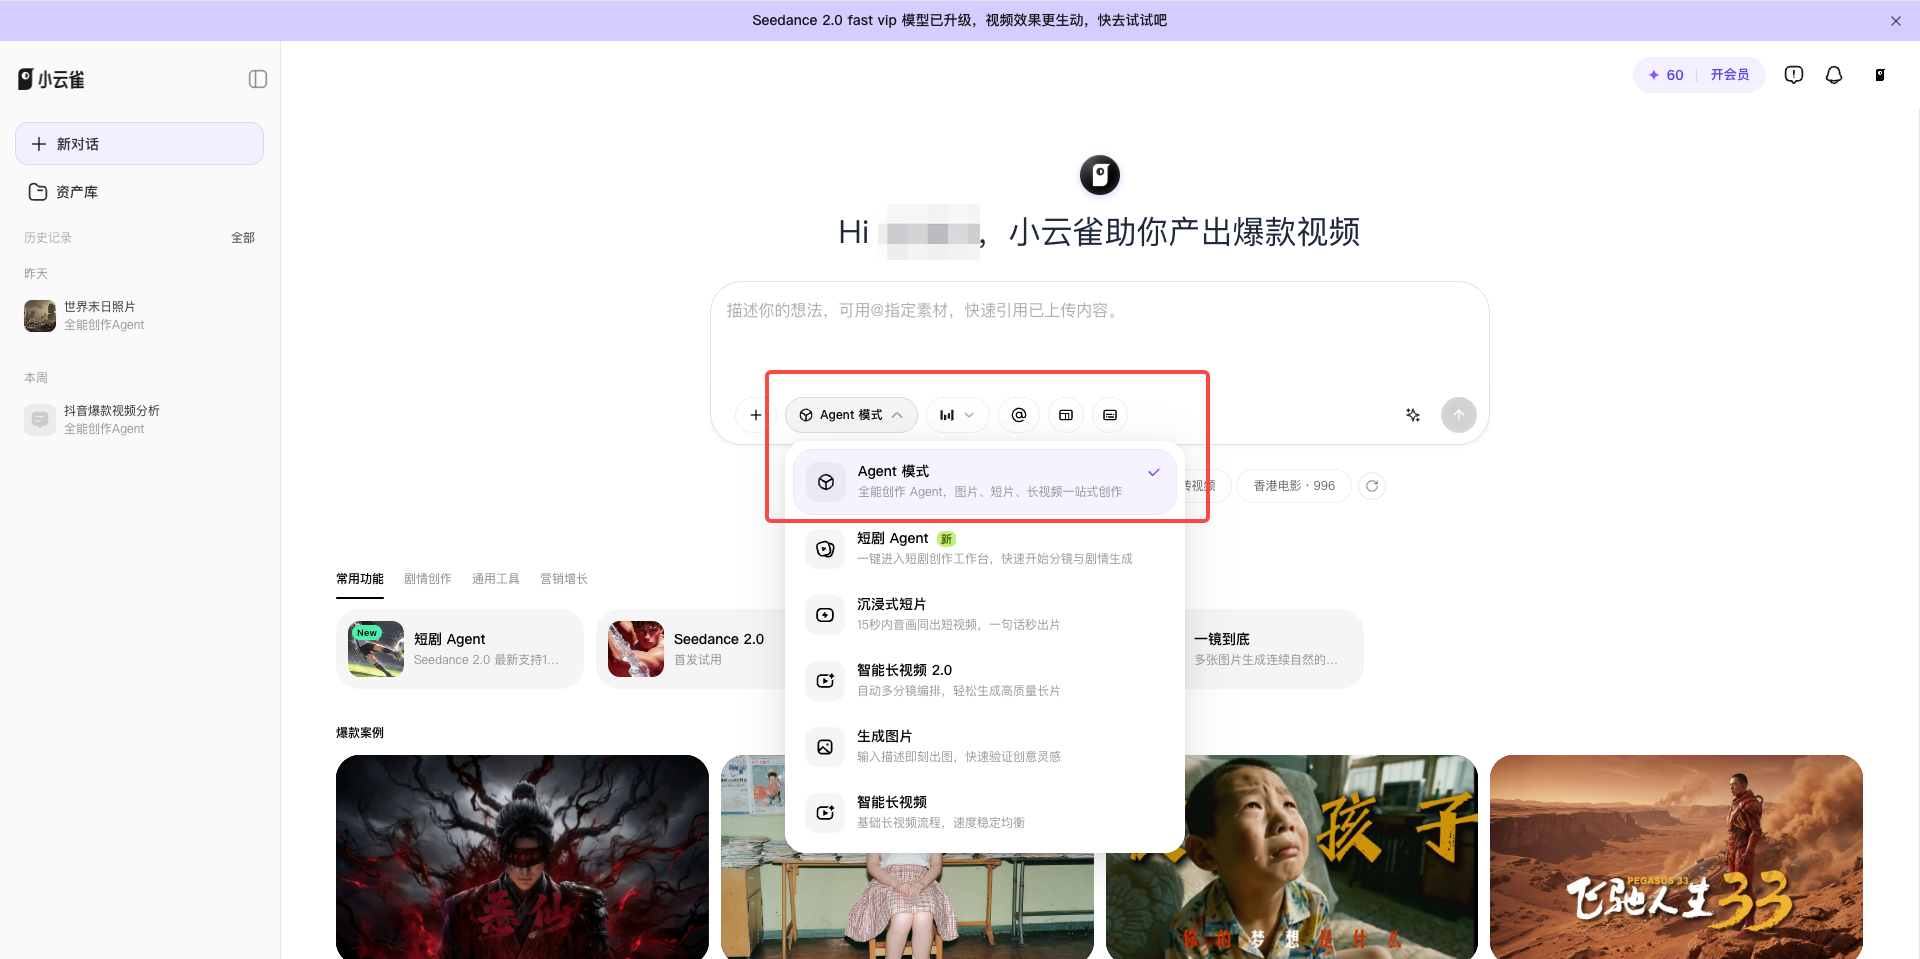Click the notification bell icon

tap(1834, 75)
